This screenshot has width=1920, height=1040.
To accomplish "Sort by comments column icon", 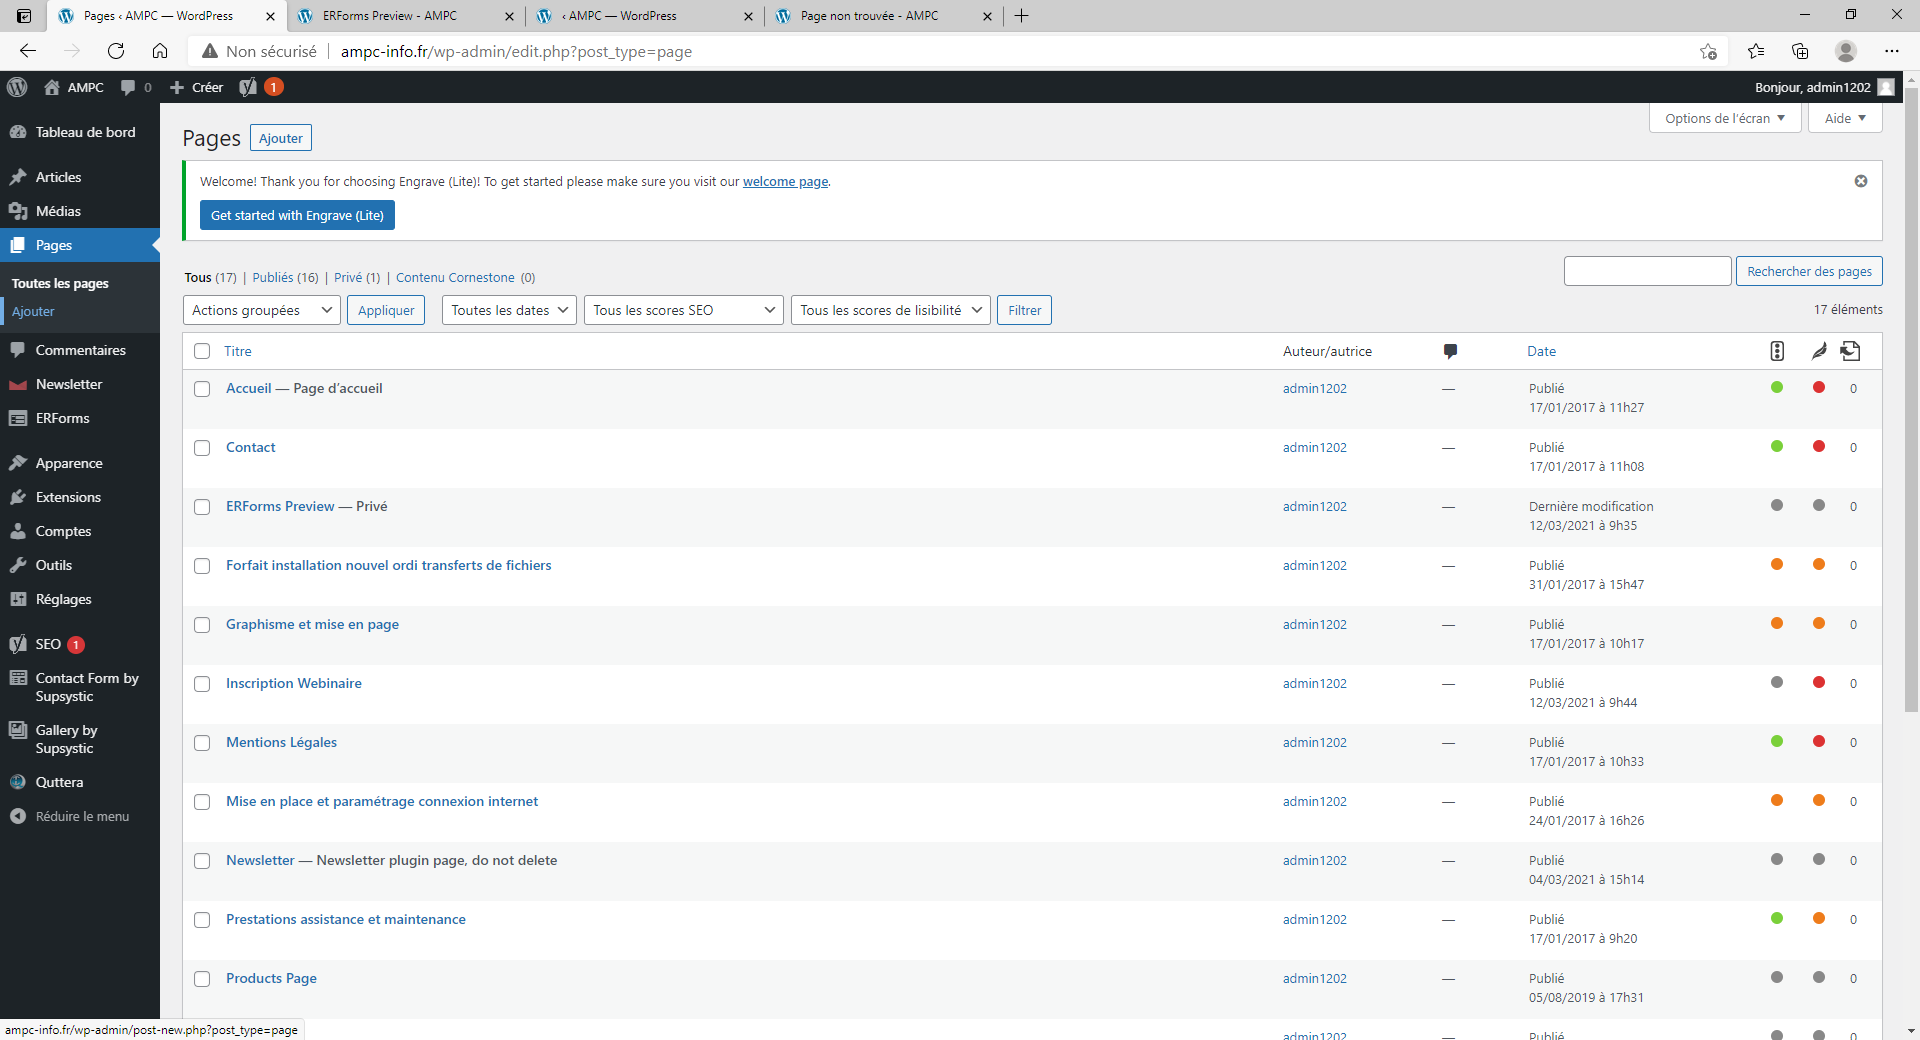I will pos(1450,351).
